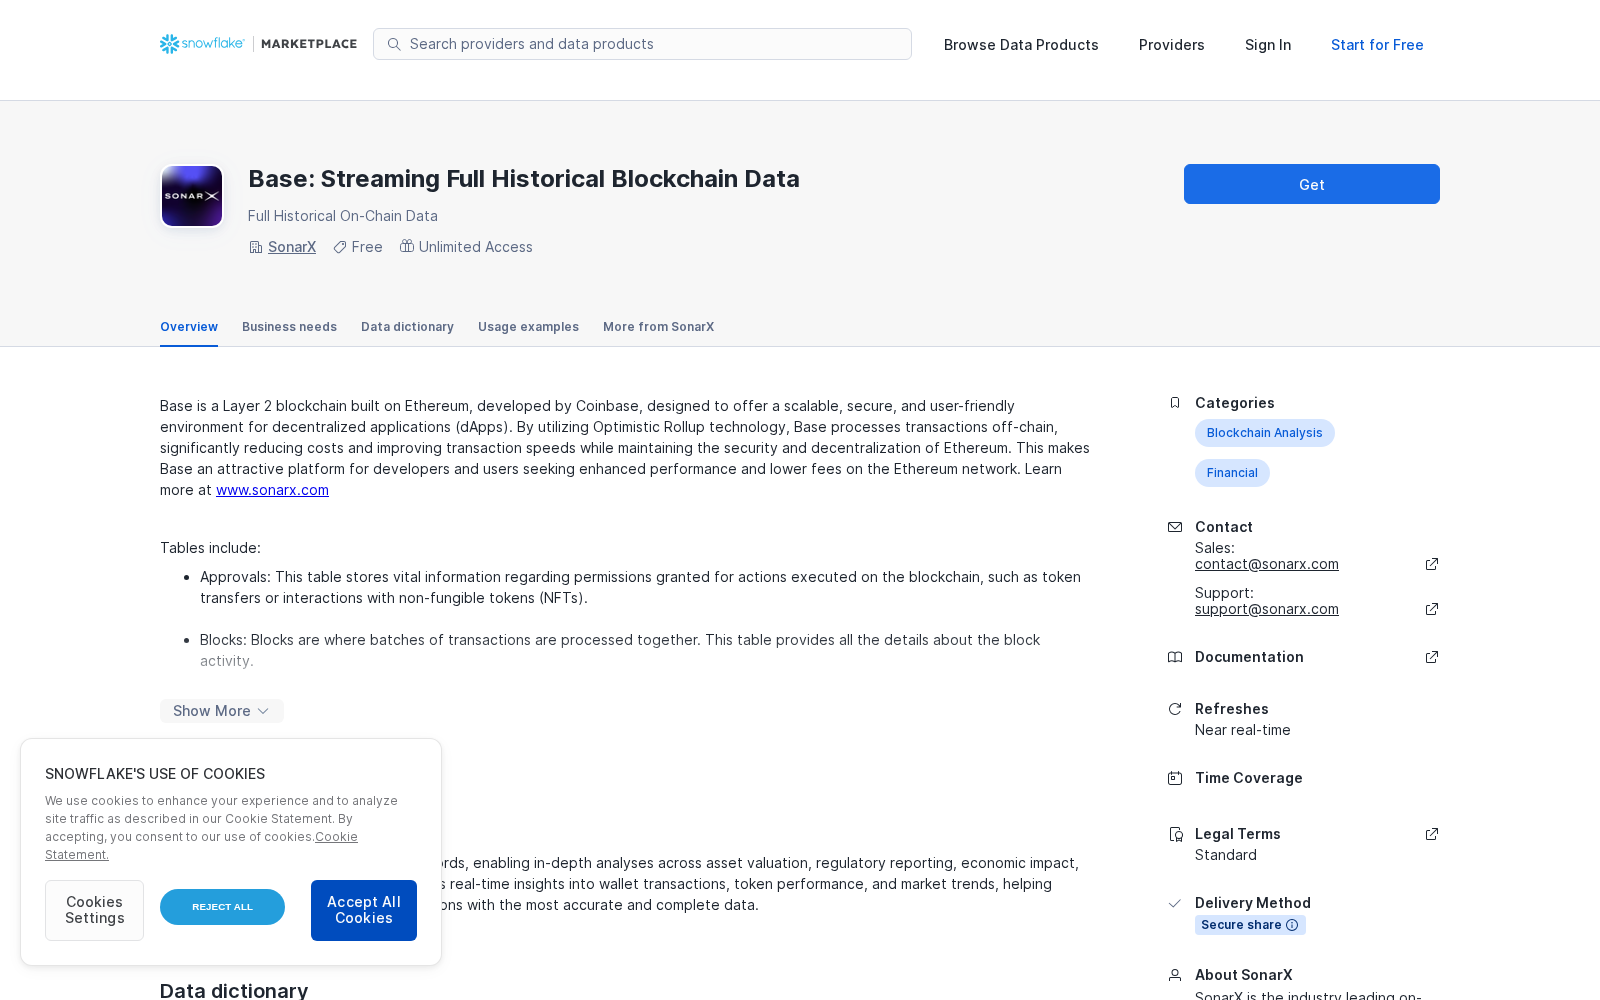The image size is (1600, 1000).
Task: Click the Documentation label in sidebar
Action: pos(1249,657)
